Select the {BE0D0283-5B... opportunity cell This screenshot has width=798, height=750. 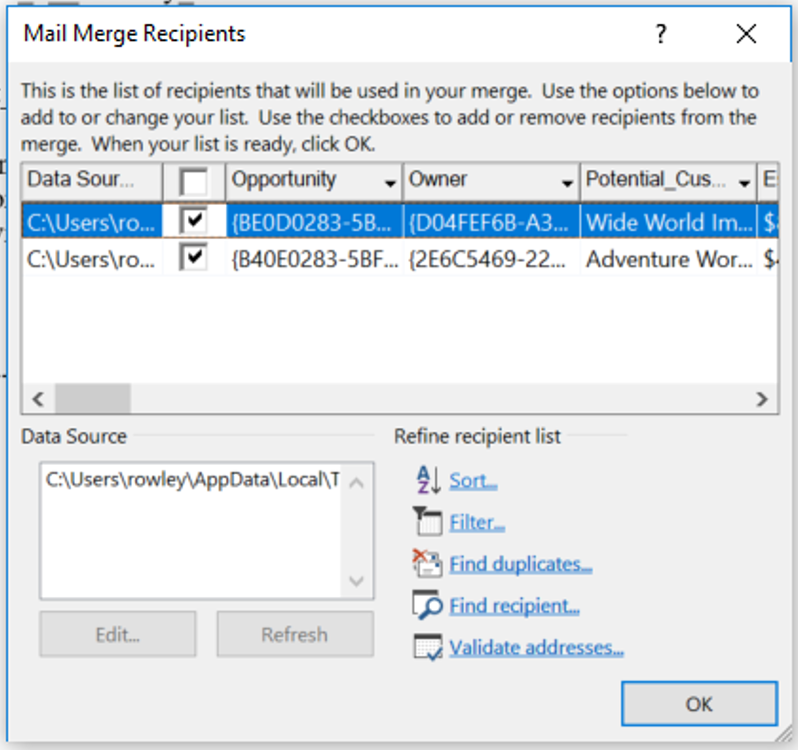click(314, 222)
